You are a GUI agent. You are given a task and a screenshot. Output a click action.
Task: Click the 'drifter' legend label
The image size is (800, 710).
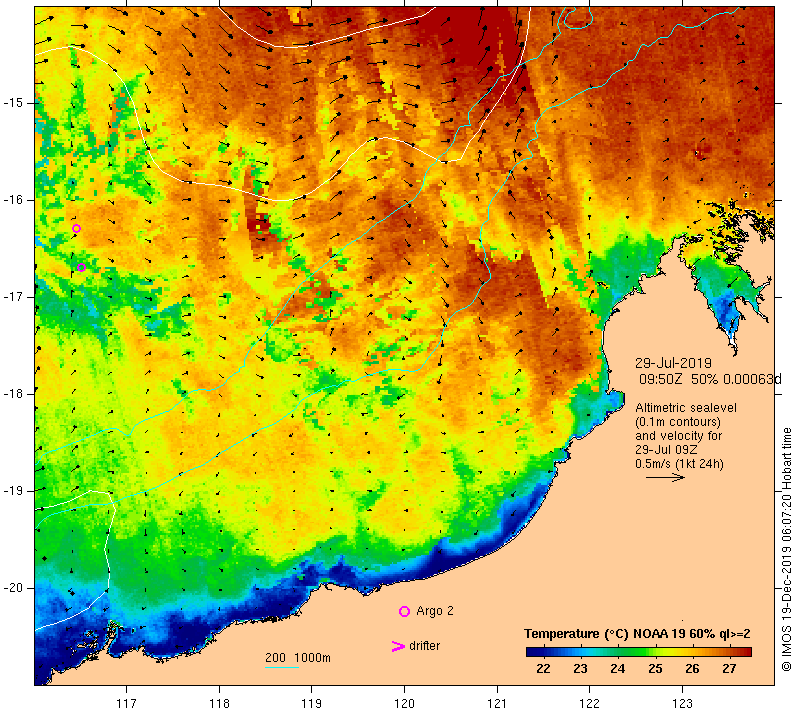tap(424, 646)
